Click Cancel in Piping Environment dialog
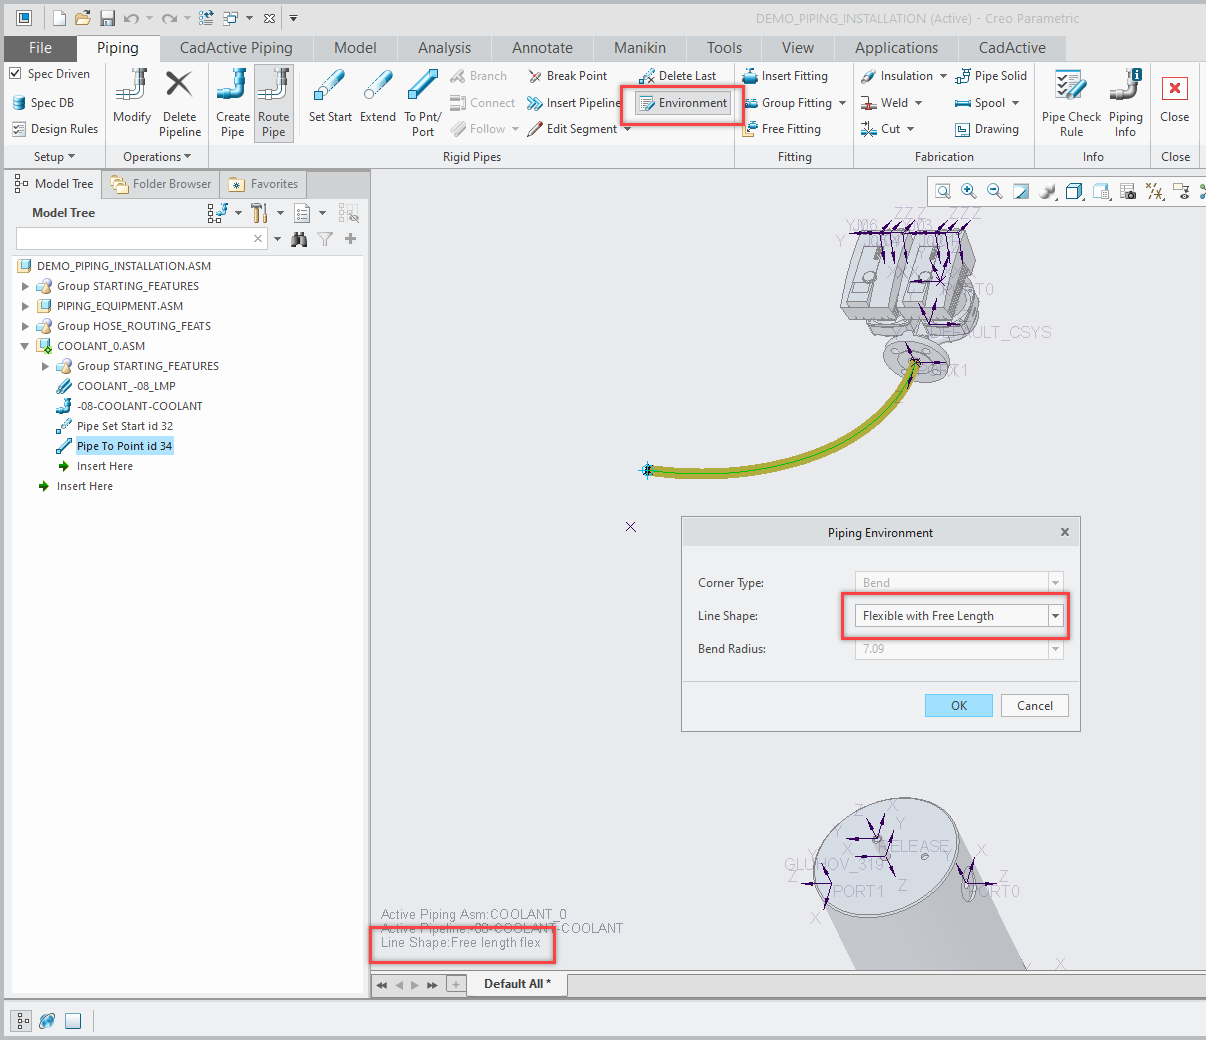 tap(1035, 706)
